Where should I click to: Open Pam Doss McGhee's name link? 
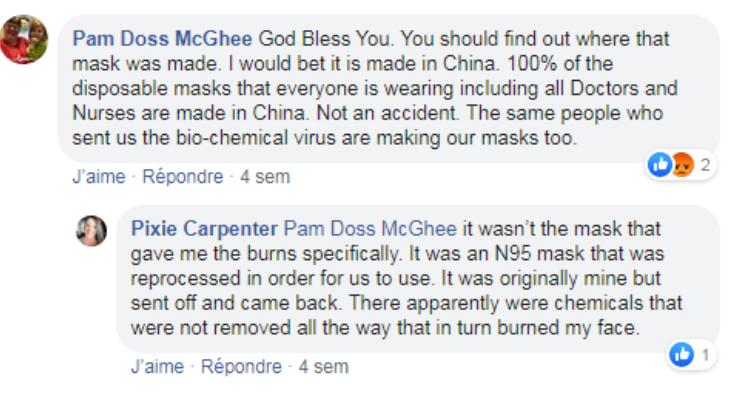point(162,39)
